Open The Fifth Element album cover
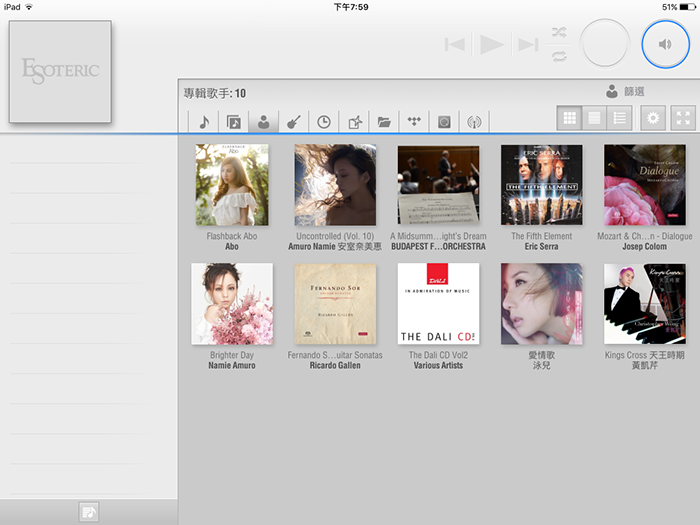 (542, 184)
